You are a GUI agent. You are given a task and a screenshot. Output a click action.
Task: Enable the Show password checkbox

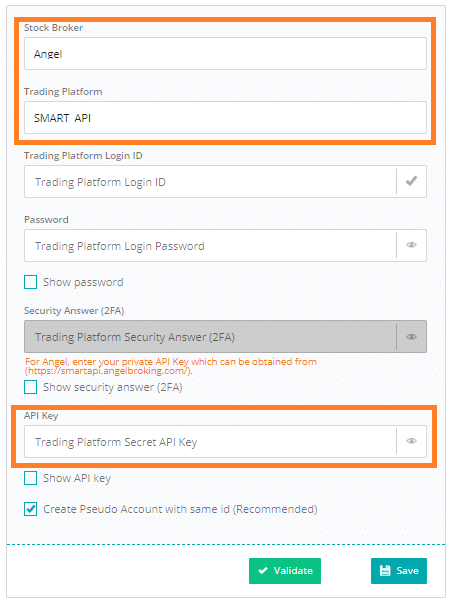coord(30,282)
